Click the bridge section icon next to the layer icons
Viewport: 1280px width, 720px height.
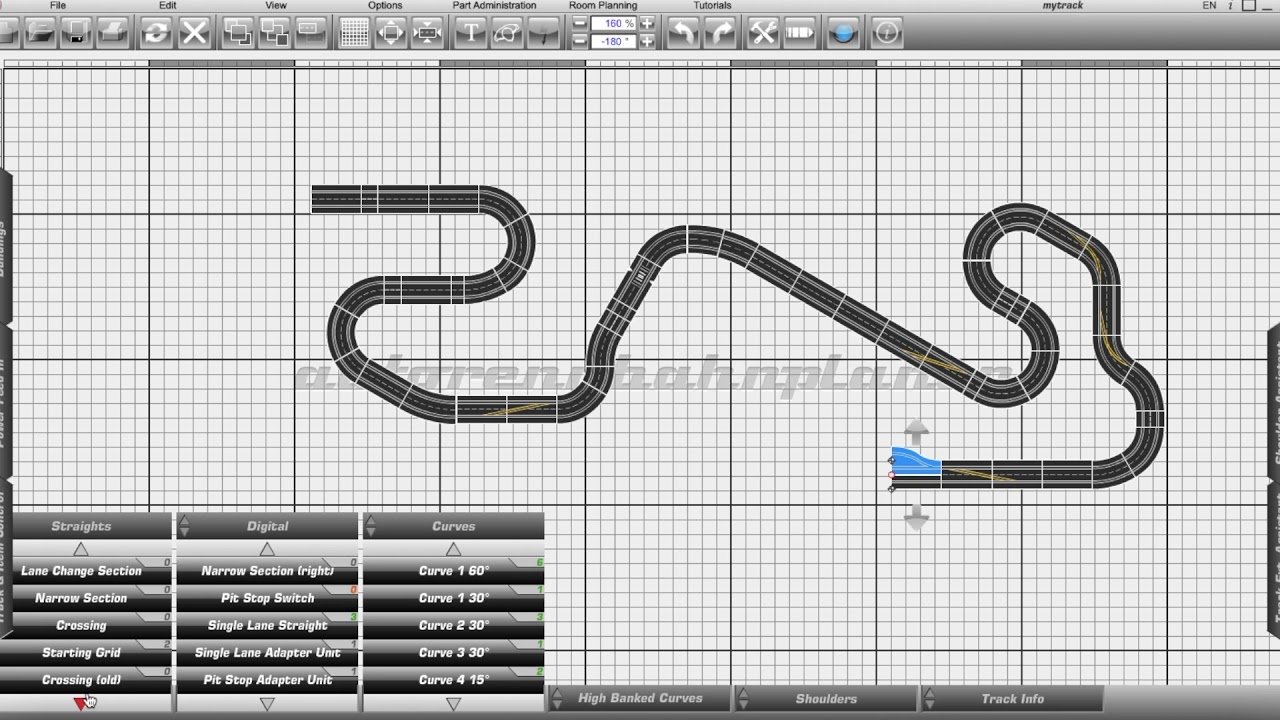[x=310, y=33]
